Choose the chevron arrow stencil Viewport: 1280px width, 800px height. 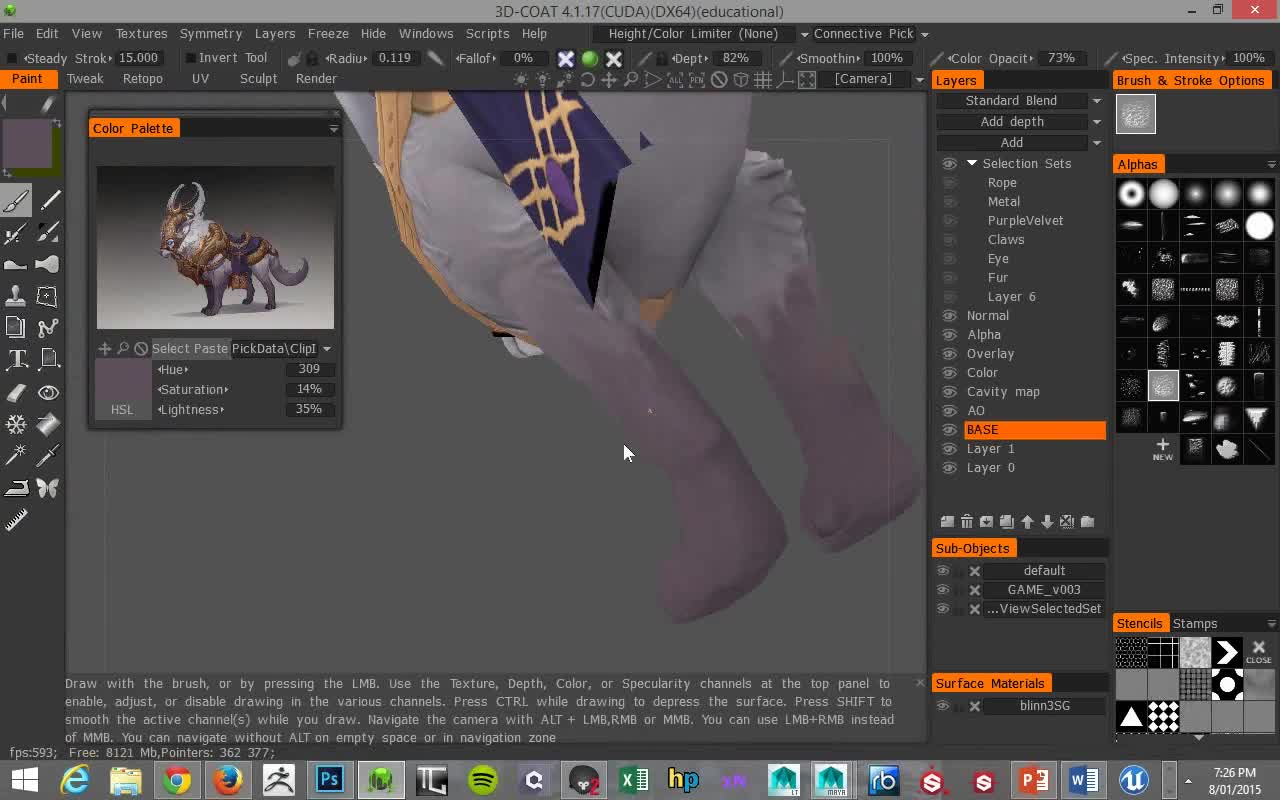[x=1227, y=652]
